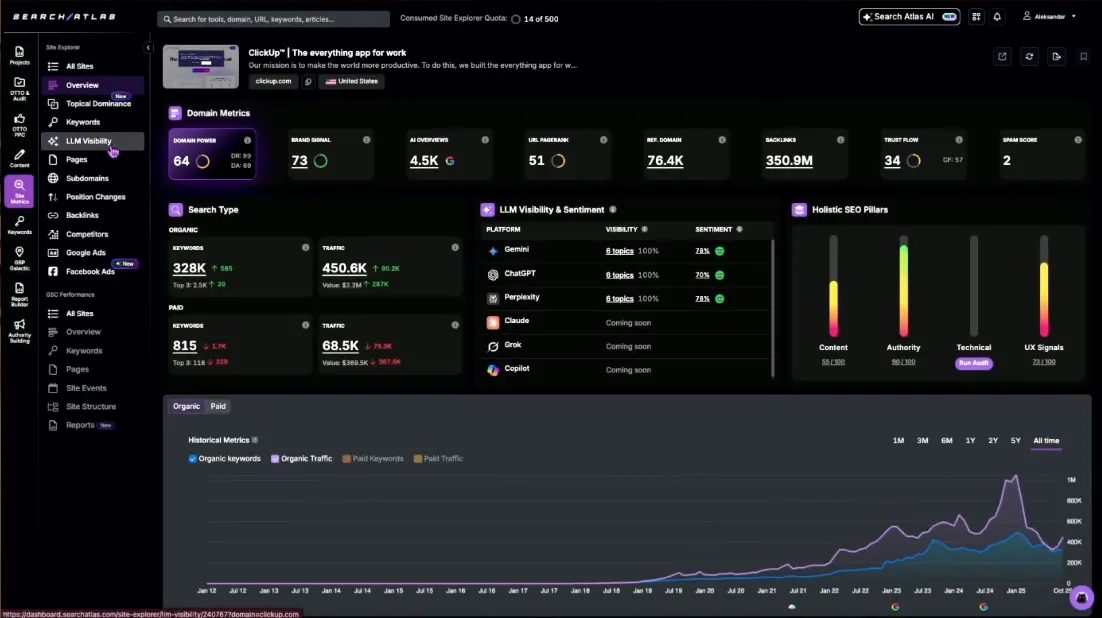Image resolution: width=1102 pixels, height=618 pixels.
Task: Open the Aleksandar account dropdown
Action: tap(1048, 16)
